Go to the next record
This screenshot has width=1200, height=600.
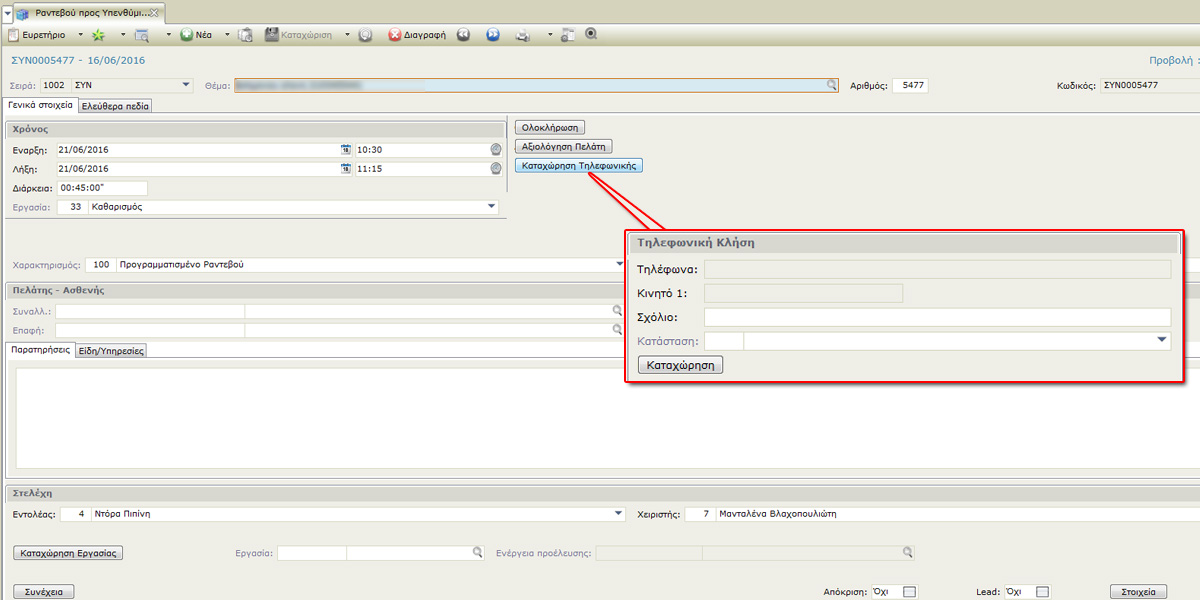click(x=493, y=34)
